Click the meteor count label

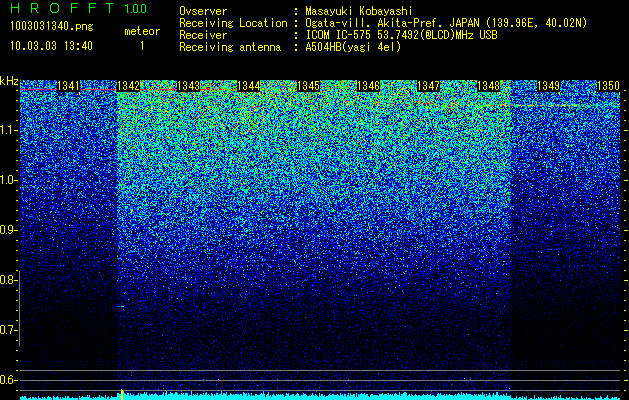(x=142, y=31)
